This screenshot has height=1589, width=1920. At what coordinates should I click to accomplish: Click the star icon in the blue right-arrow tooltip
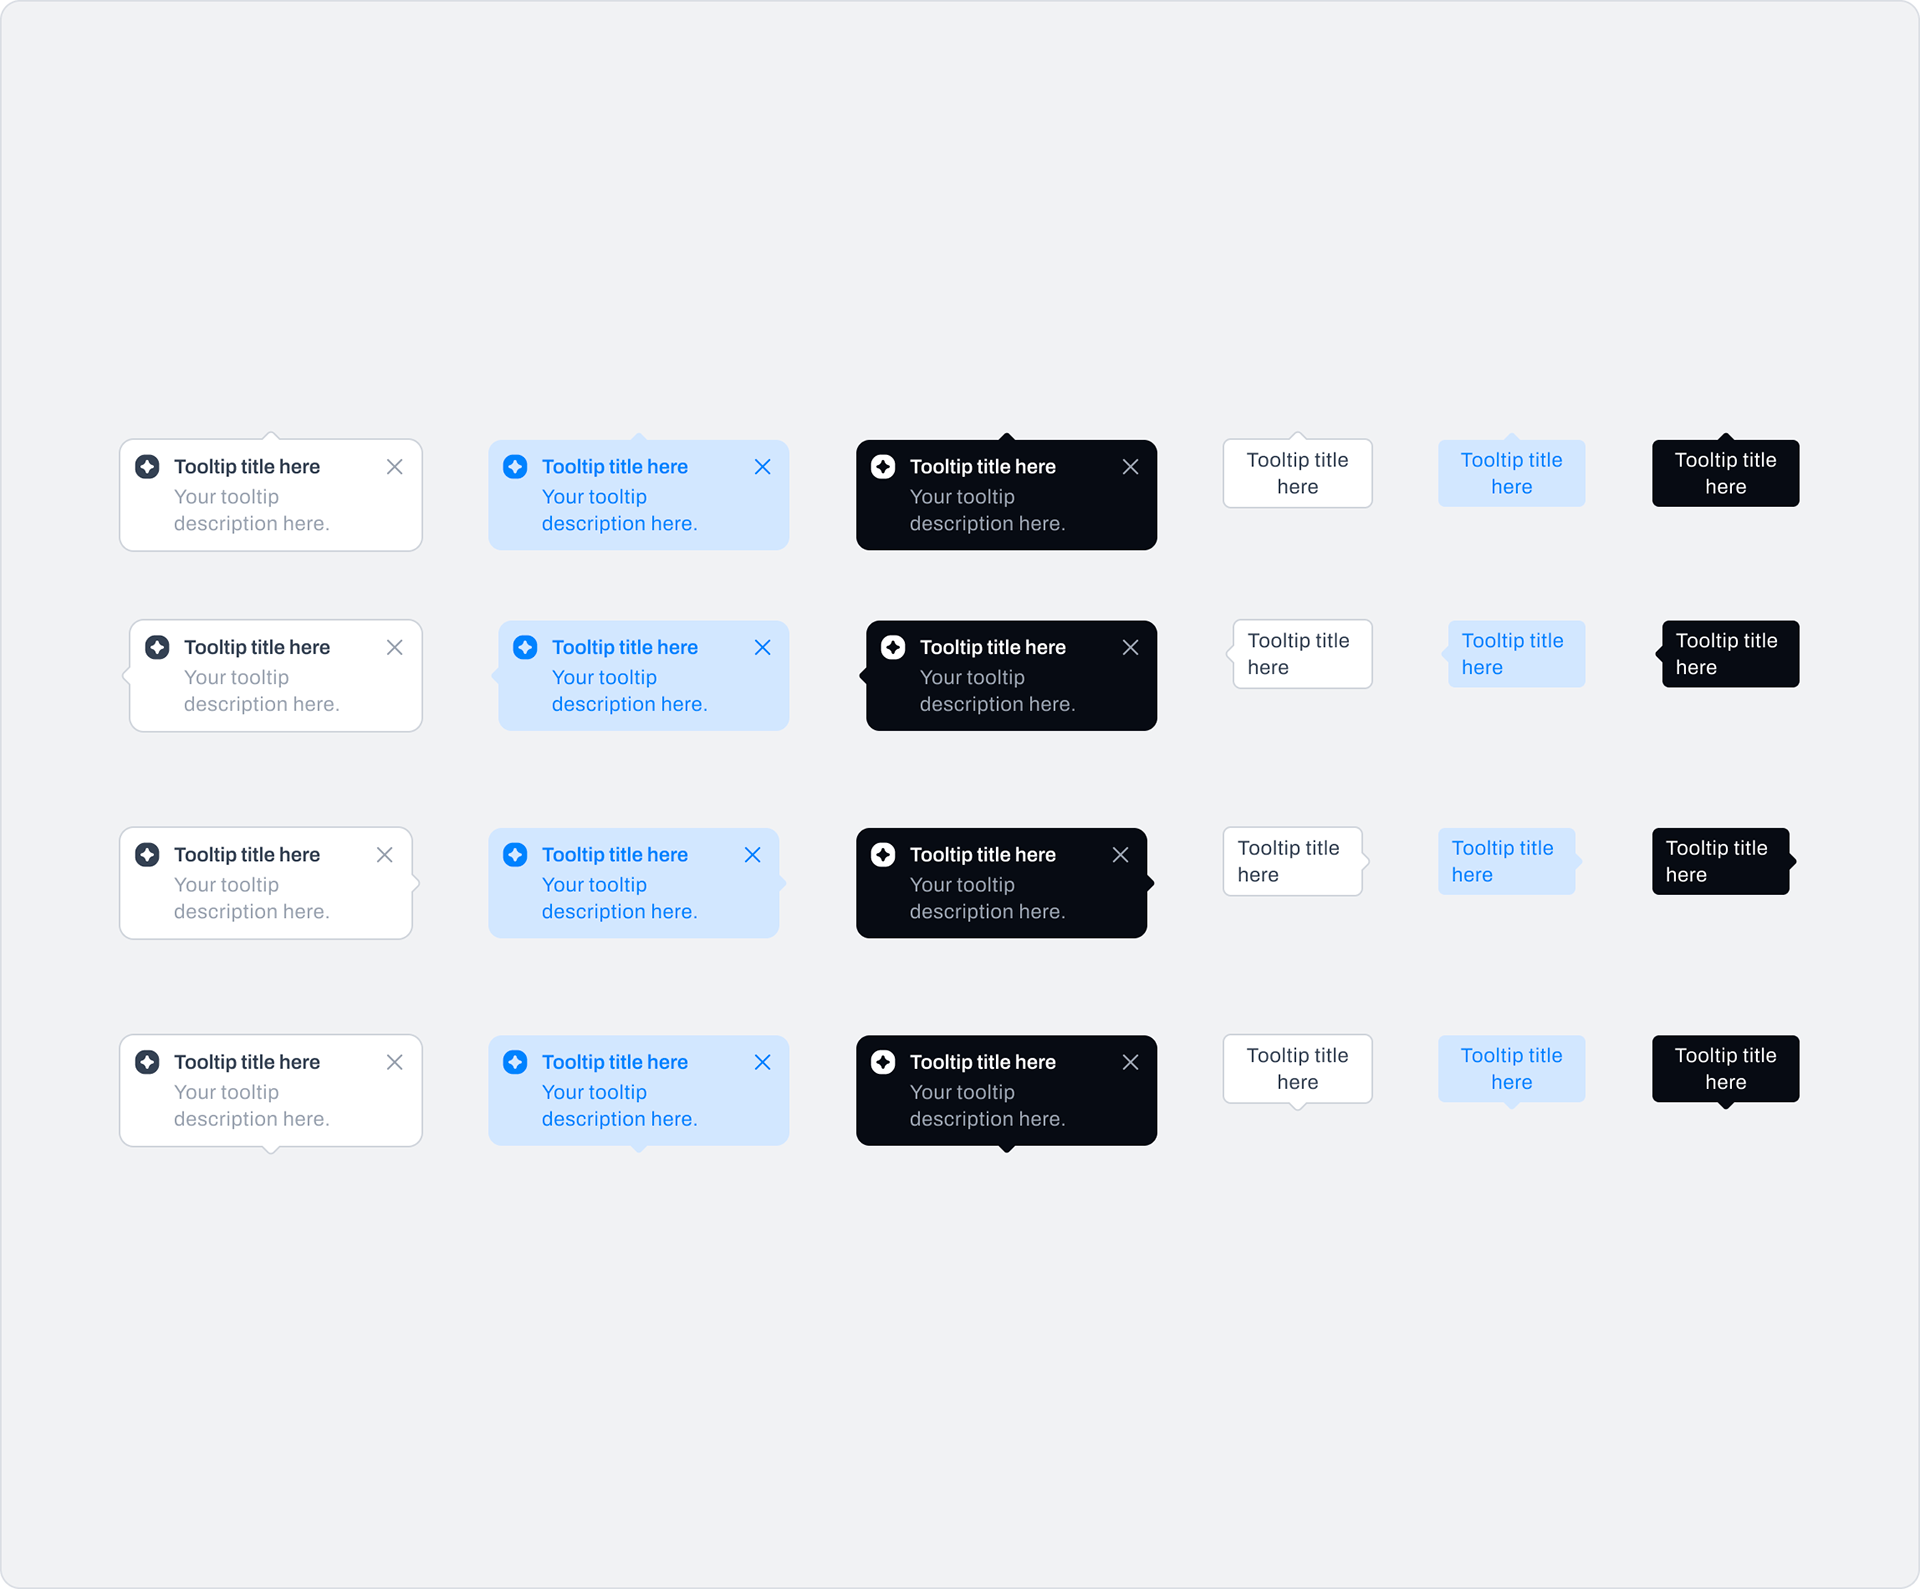(515, 855)
